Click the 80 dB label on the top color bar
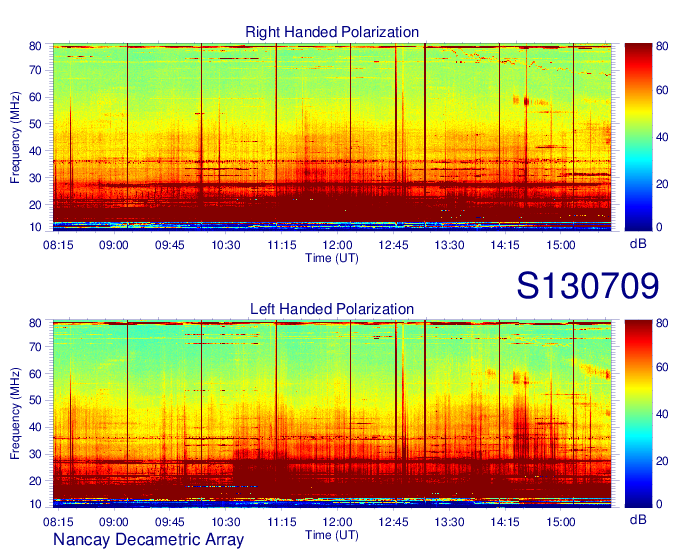This screenshot has width=680, height=552. coord(662,46)
